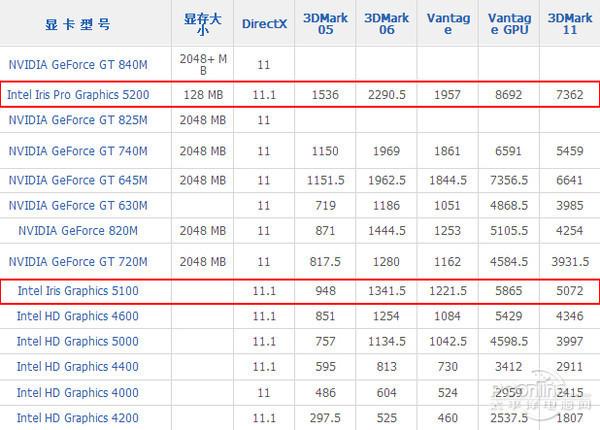Screen dimensions: 600x430
Task: Open the NVIDIA GeForce GT 840M link
Action: click(78, 65)
